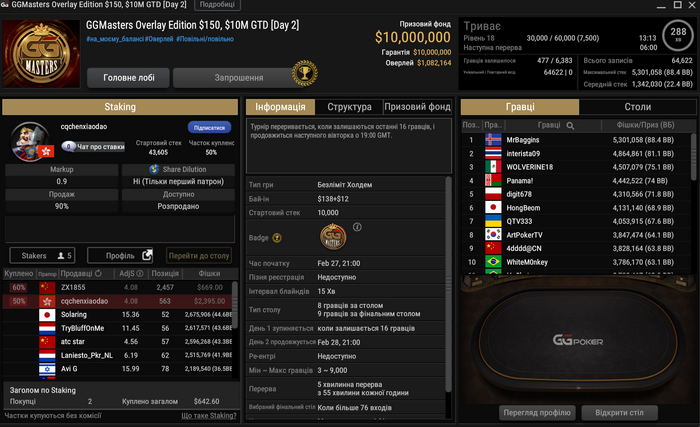Select the Solaring seller row
The image size is (700, 427).
(120, 314)
